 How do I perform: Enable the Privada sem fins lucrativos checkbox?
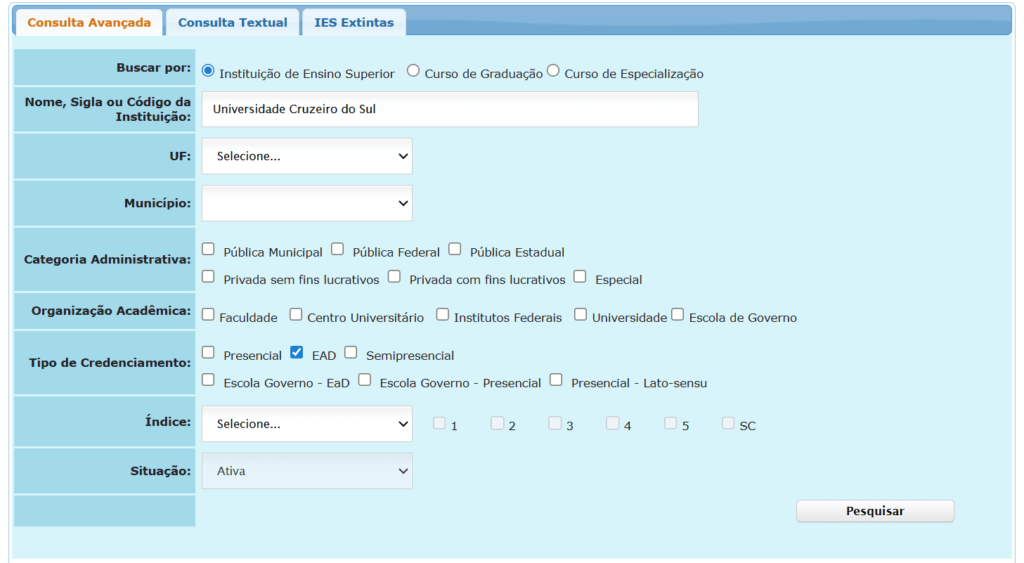tap(208, 276)
